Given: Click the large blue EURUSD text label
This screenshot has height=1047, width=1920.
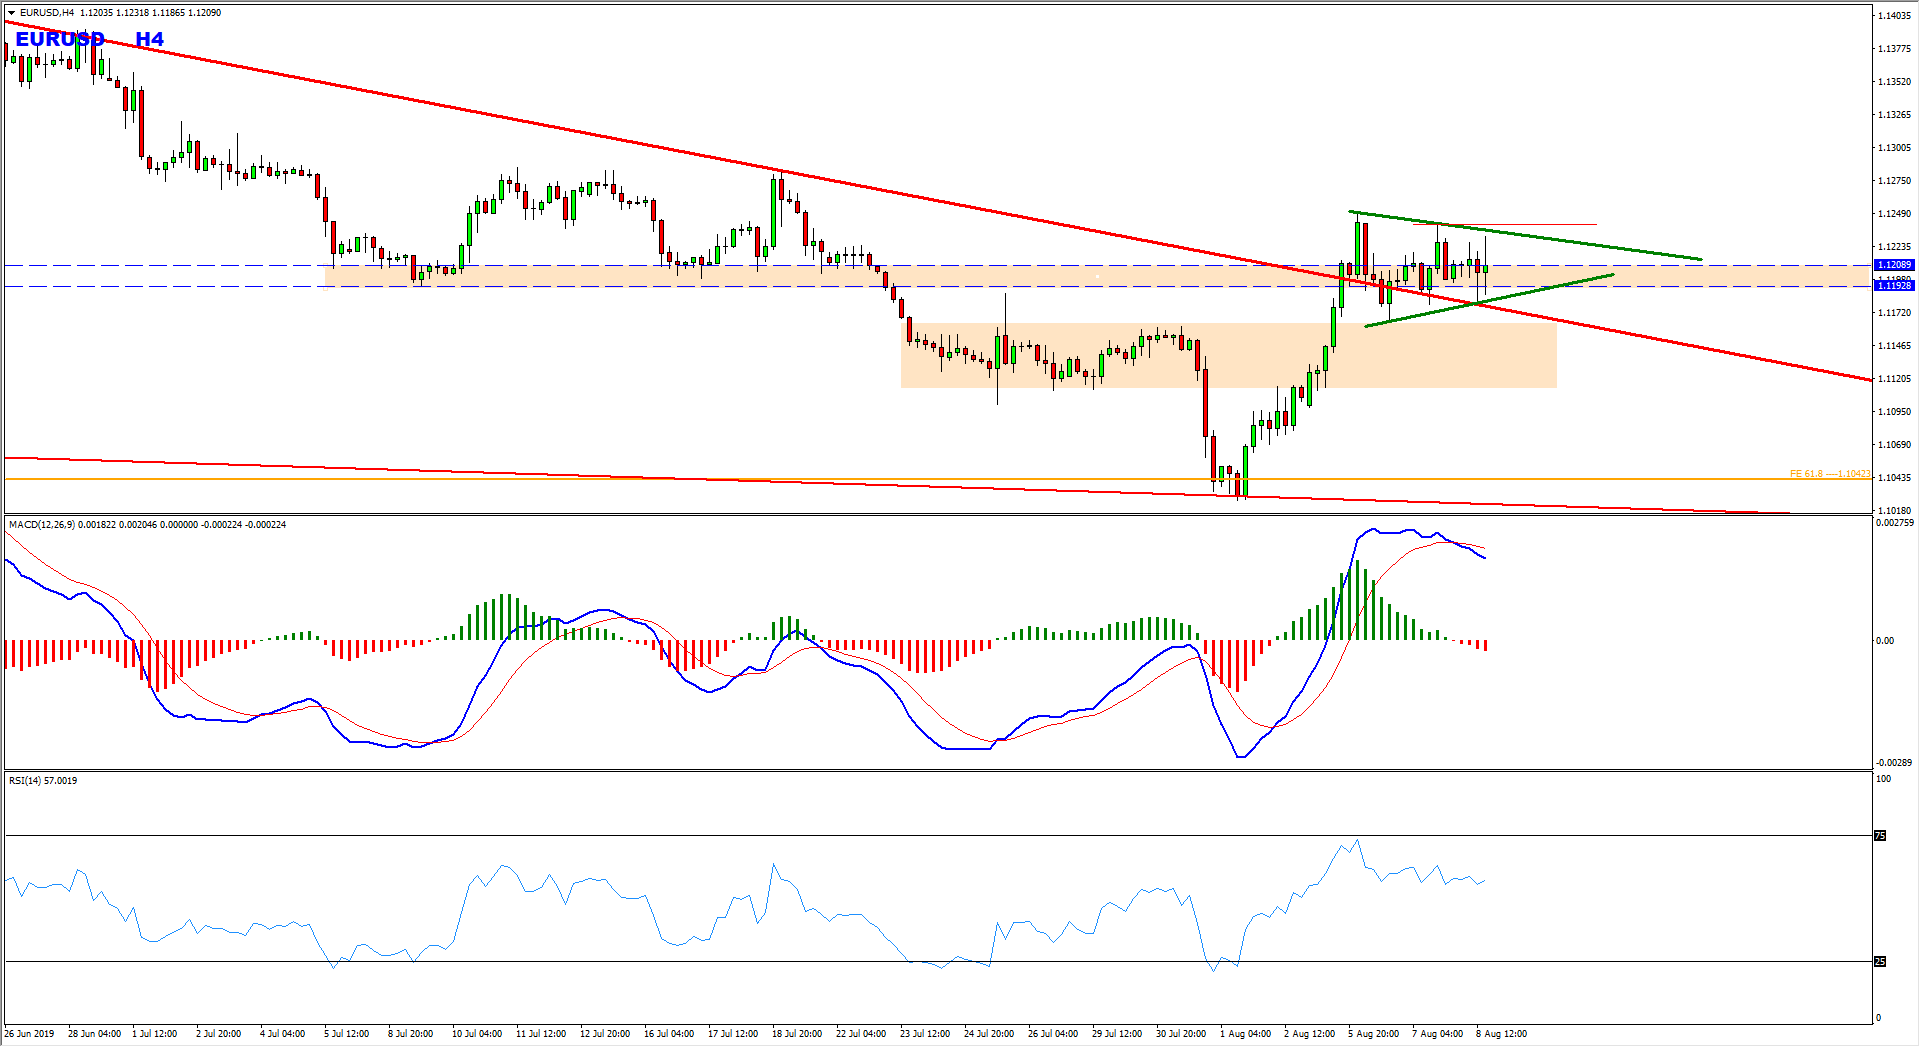Looking at the screenshot, I should [x=60, y=39].
